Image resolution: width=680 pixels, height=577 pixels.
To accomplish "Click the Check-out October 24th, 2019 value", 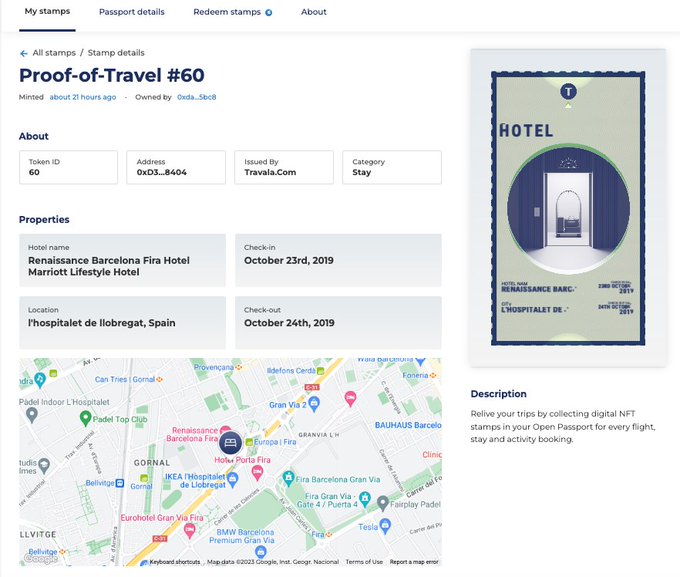I will tap(289, 323).
